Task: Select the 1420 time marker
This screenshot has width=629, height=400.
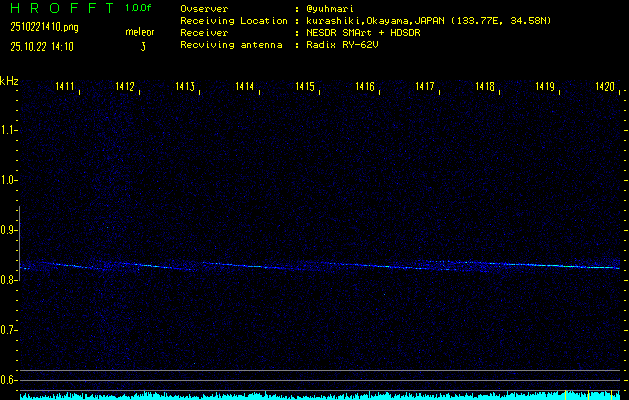Action: 604,88
